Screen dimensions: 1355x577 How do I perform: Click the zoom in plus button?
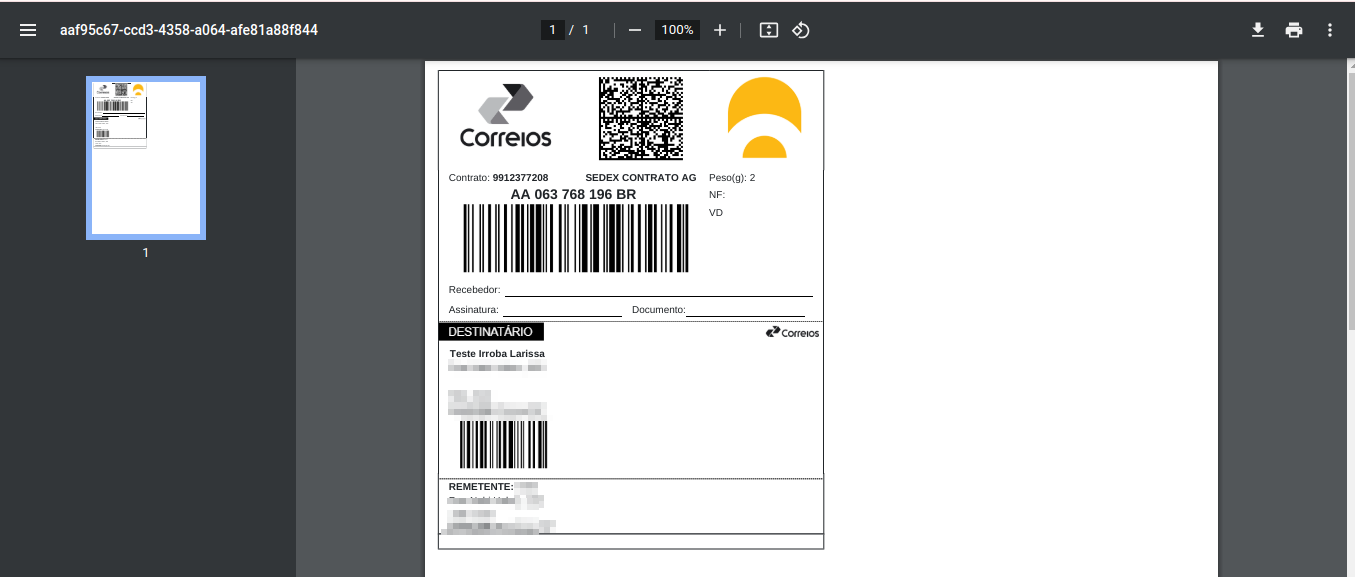[720, 30]
